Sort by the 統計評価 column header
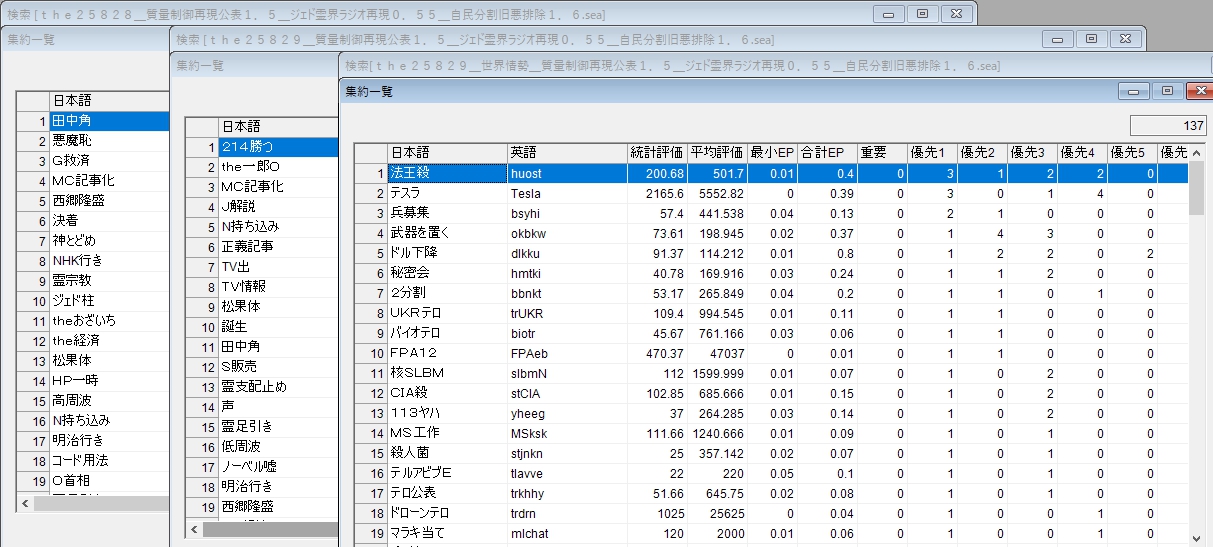 [x=656, y=153]
